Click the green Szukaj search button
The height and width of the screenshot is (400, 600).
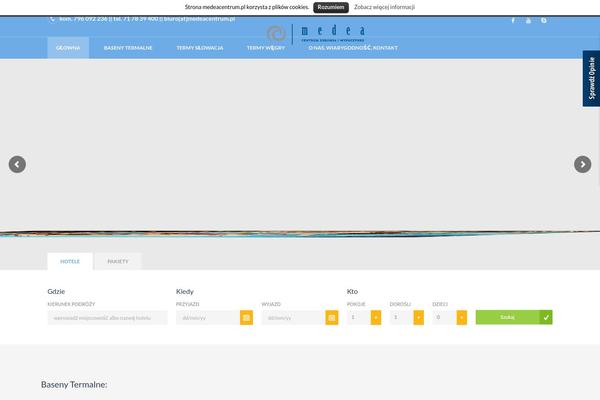point(514,317)
